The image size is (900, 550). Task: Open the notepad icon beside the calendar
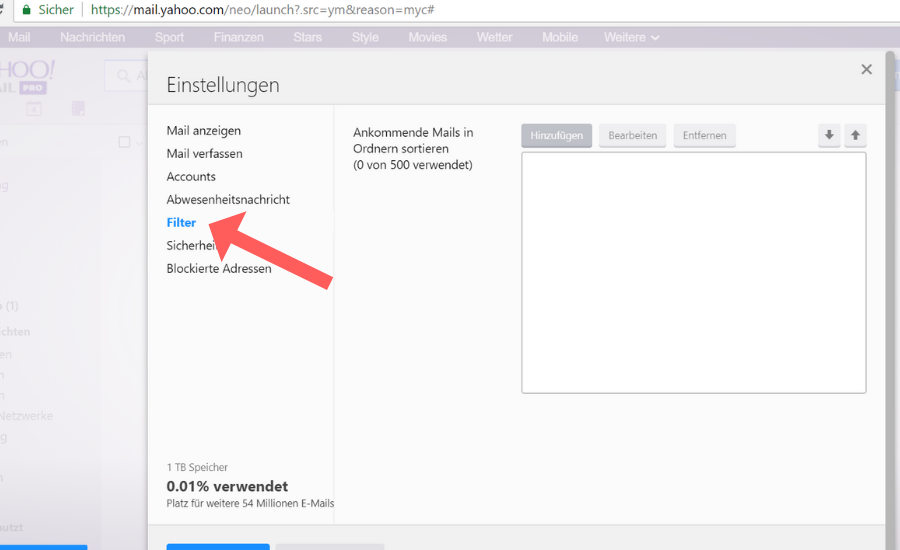click(79, 109)
